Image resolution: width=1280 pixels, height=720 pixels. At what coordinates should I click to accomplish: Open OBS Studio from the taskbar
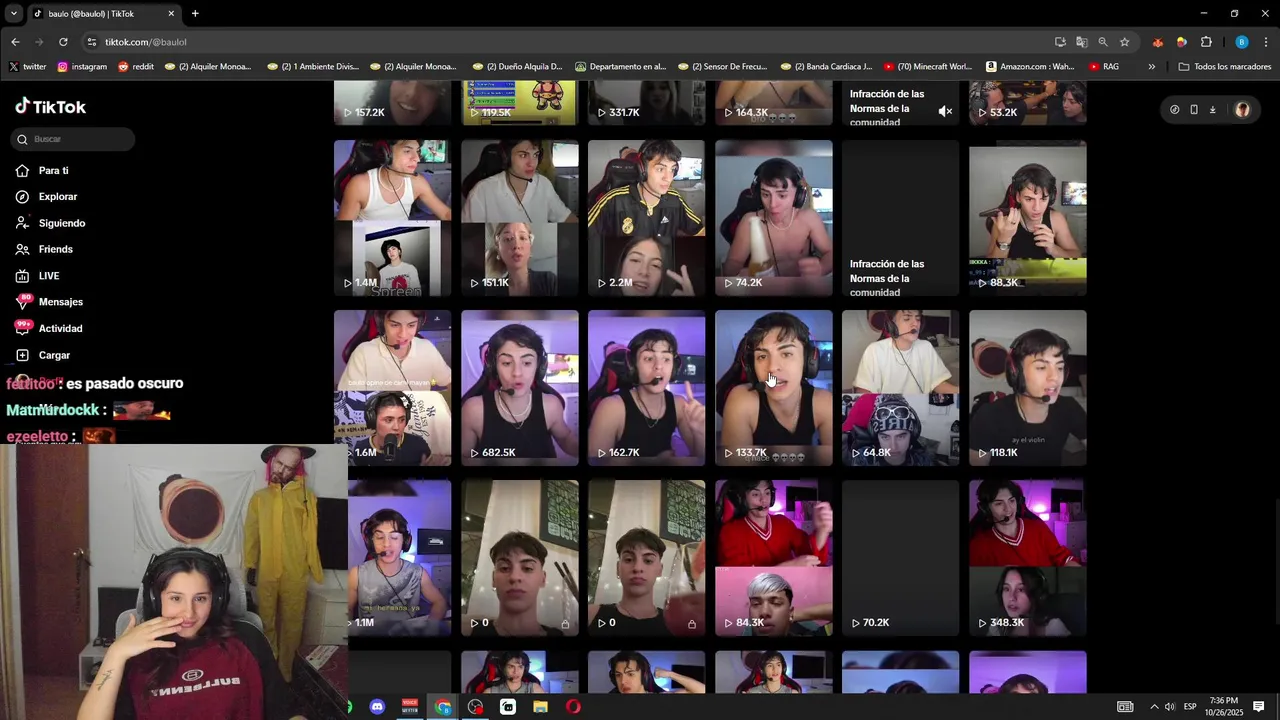pyautogui.click(x=475, y=707)
